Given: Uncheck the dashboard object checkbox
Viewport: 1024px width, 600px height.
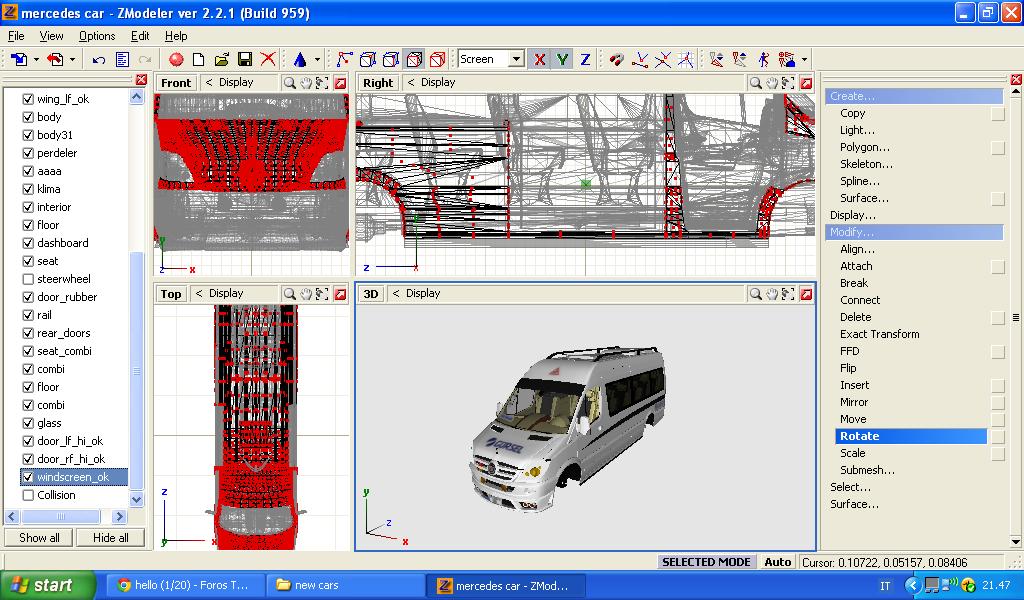Looking at the screenshot, I should point(28,243).
